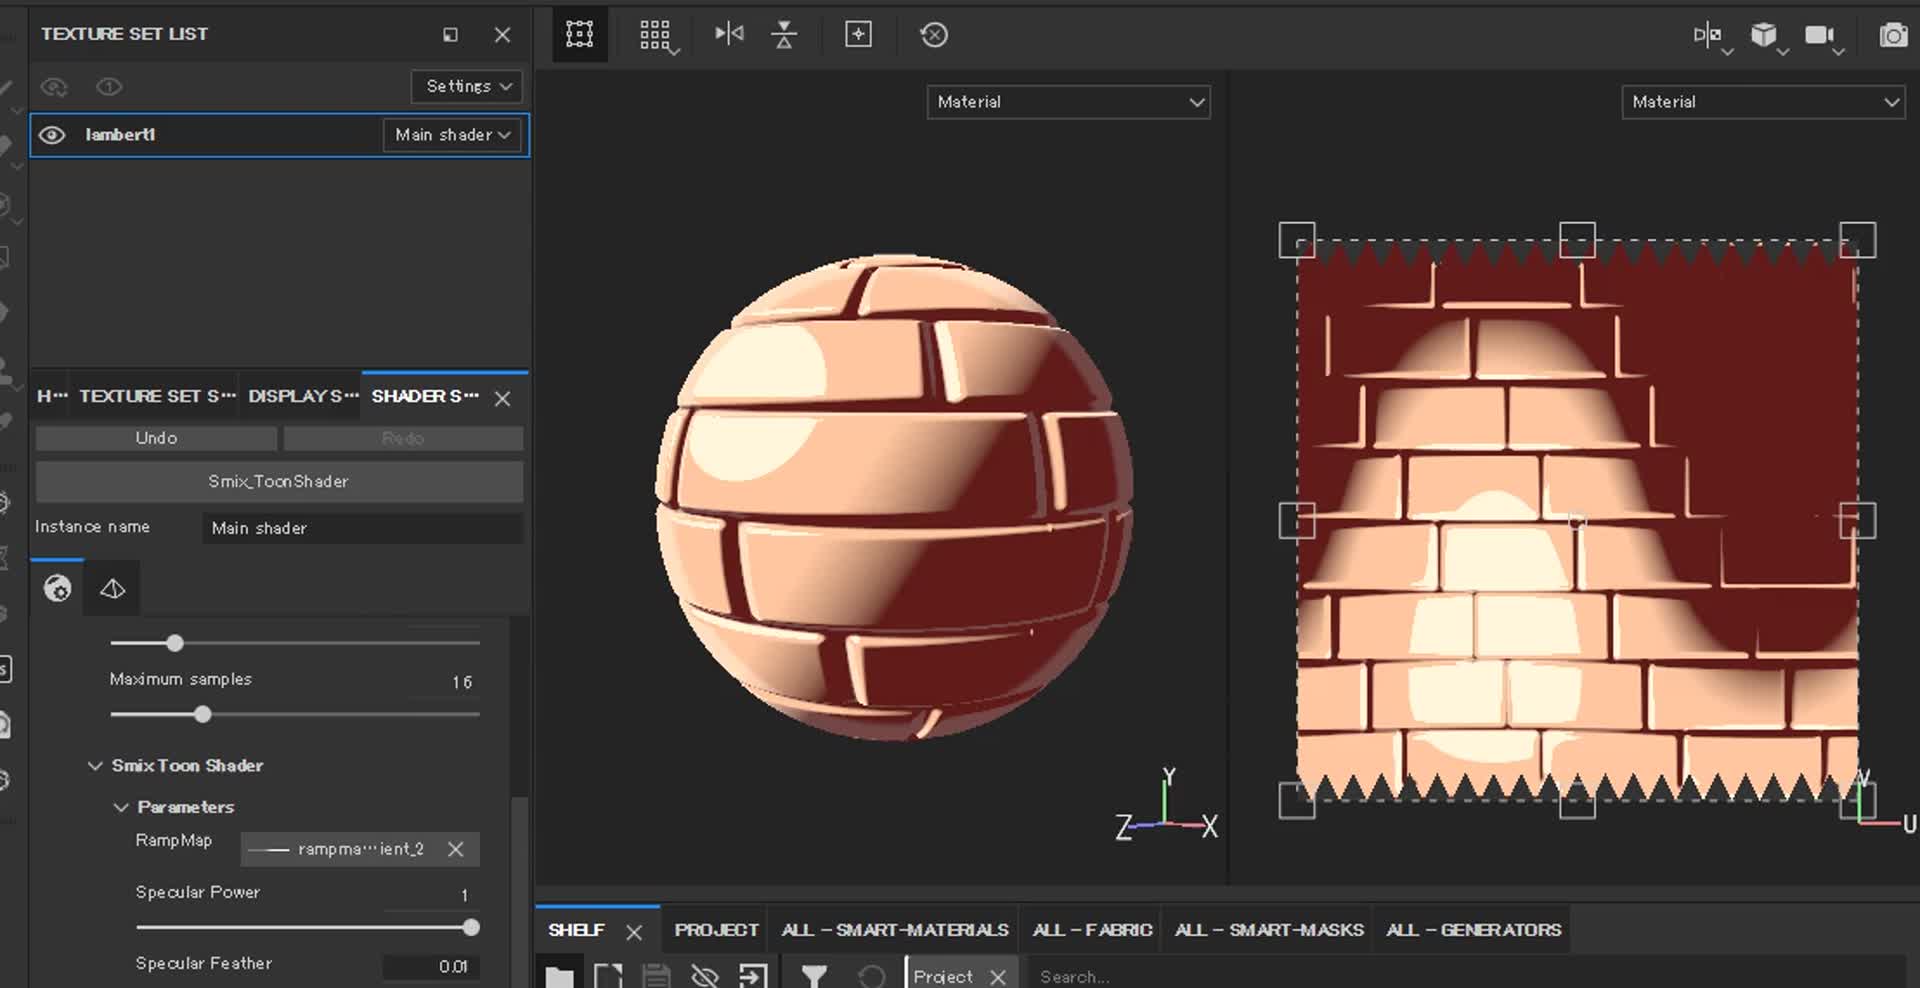Click the Maximum samples slider handle
The image size is (1920, 988).
203,714
